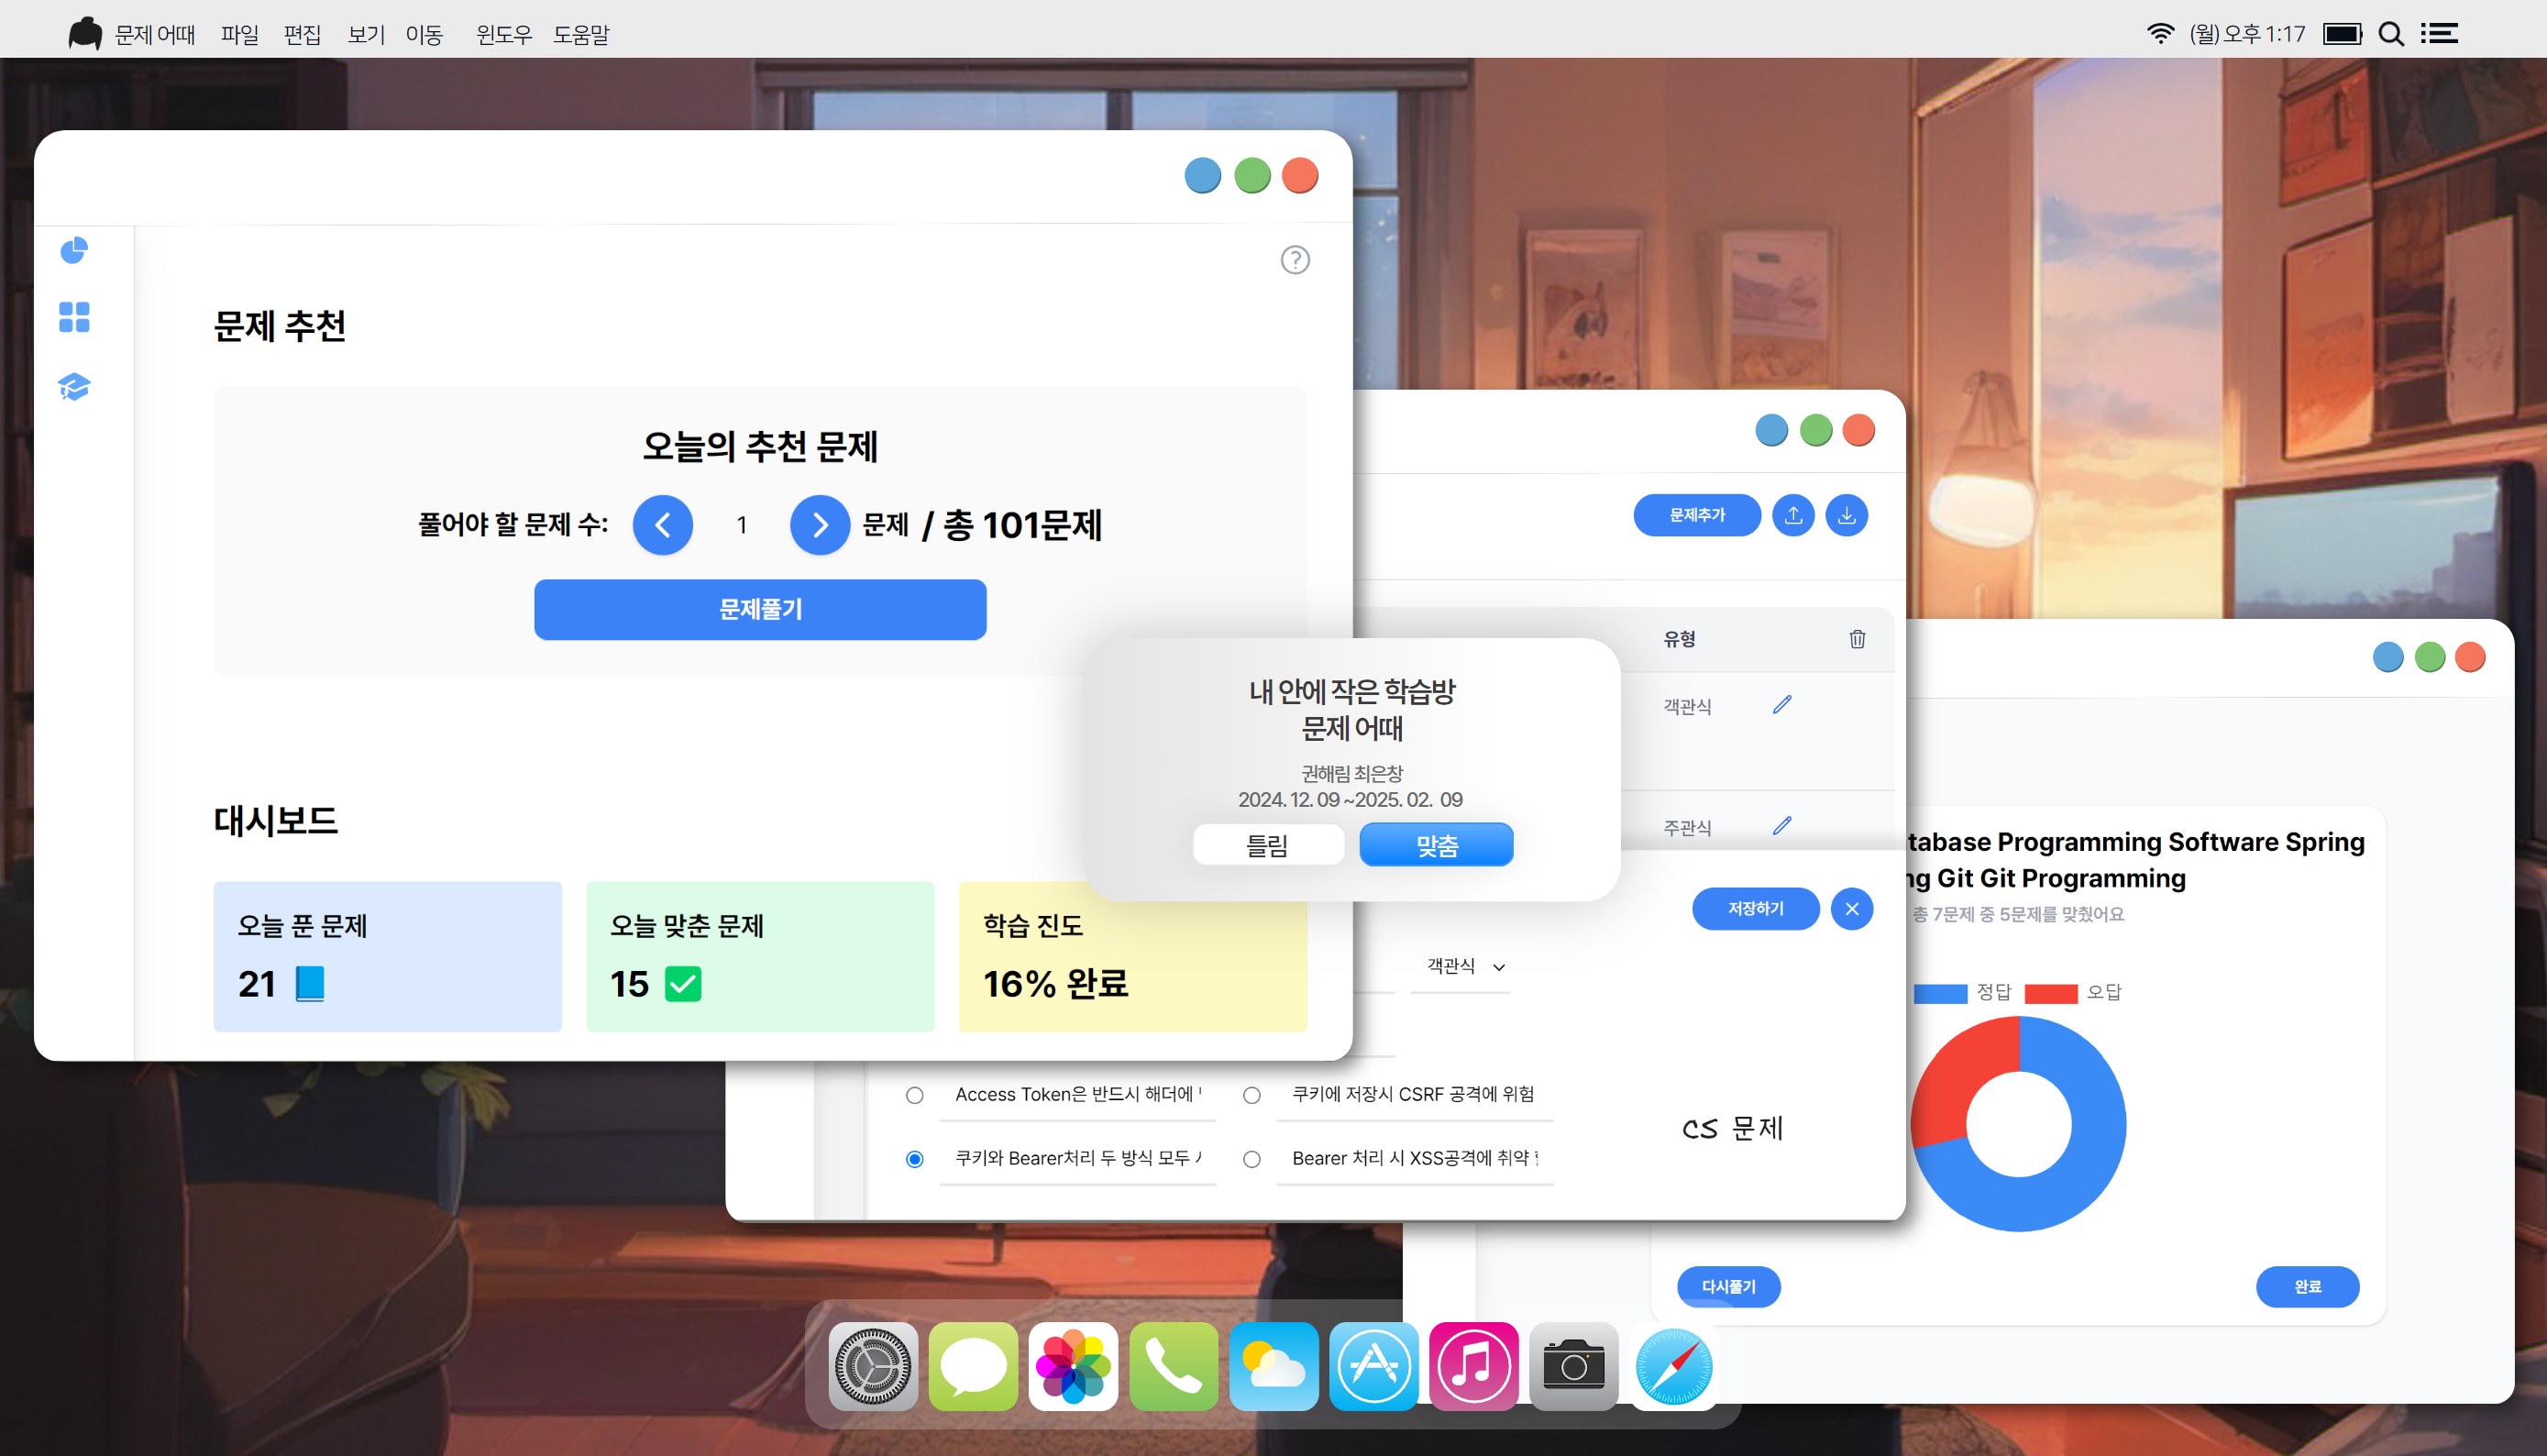Image resolution: width=2547 pixels, height=1456 pixels.
Task: Click the X close button next to 저장하기
Action: pos(1852,908)
